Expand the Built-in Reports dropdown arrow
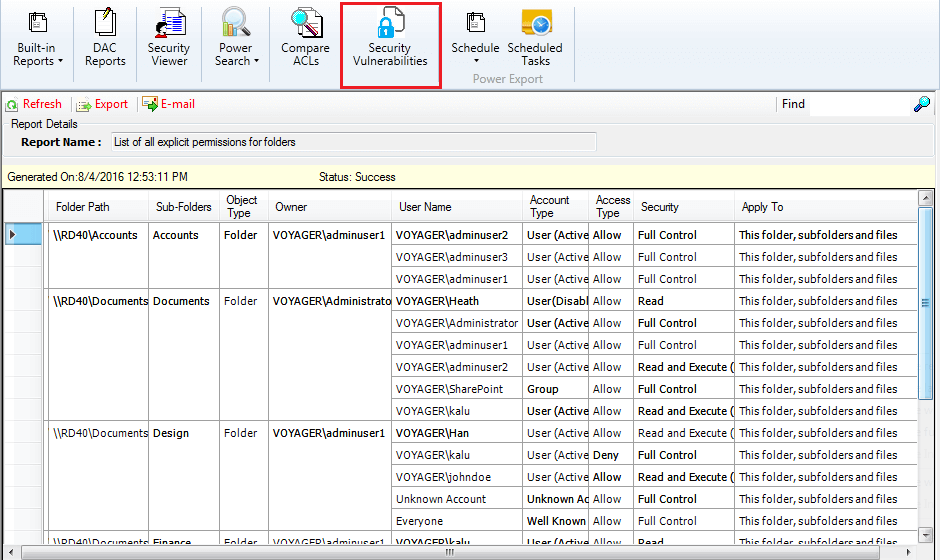 [x=60, y=61]
